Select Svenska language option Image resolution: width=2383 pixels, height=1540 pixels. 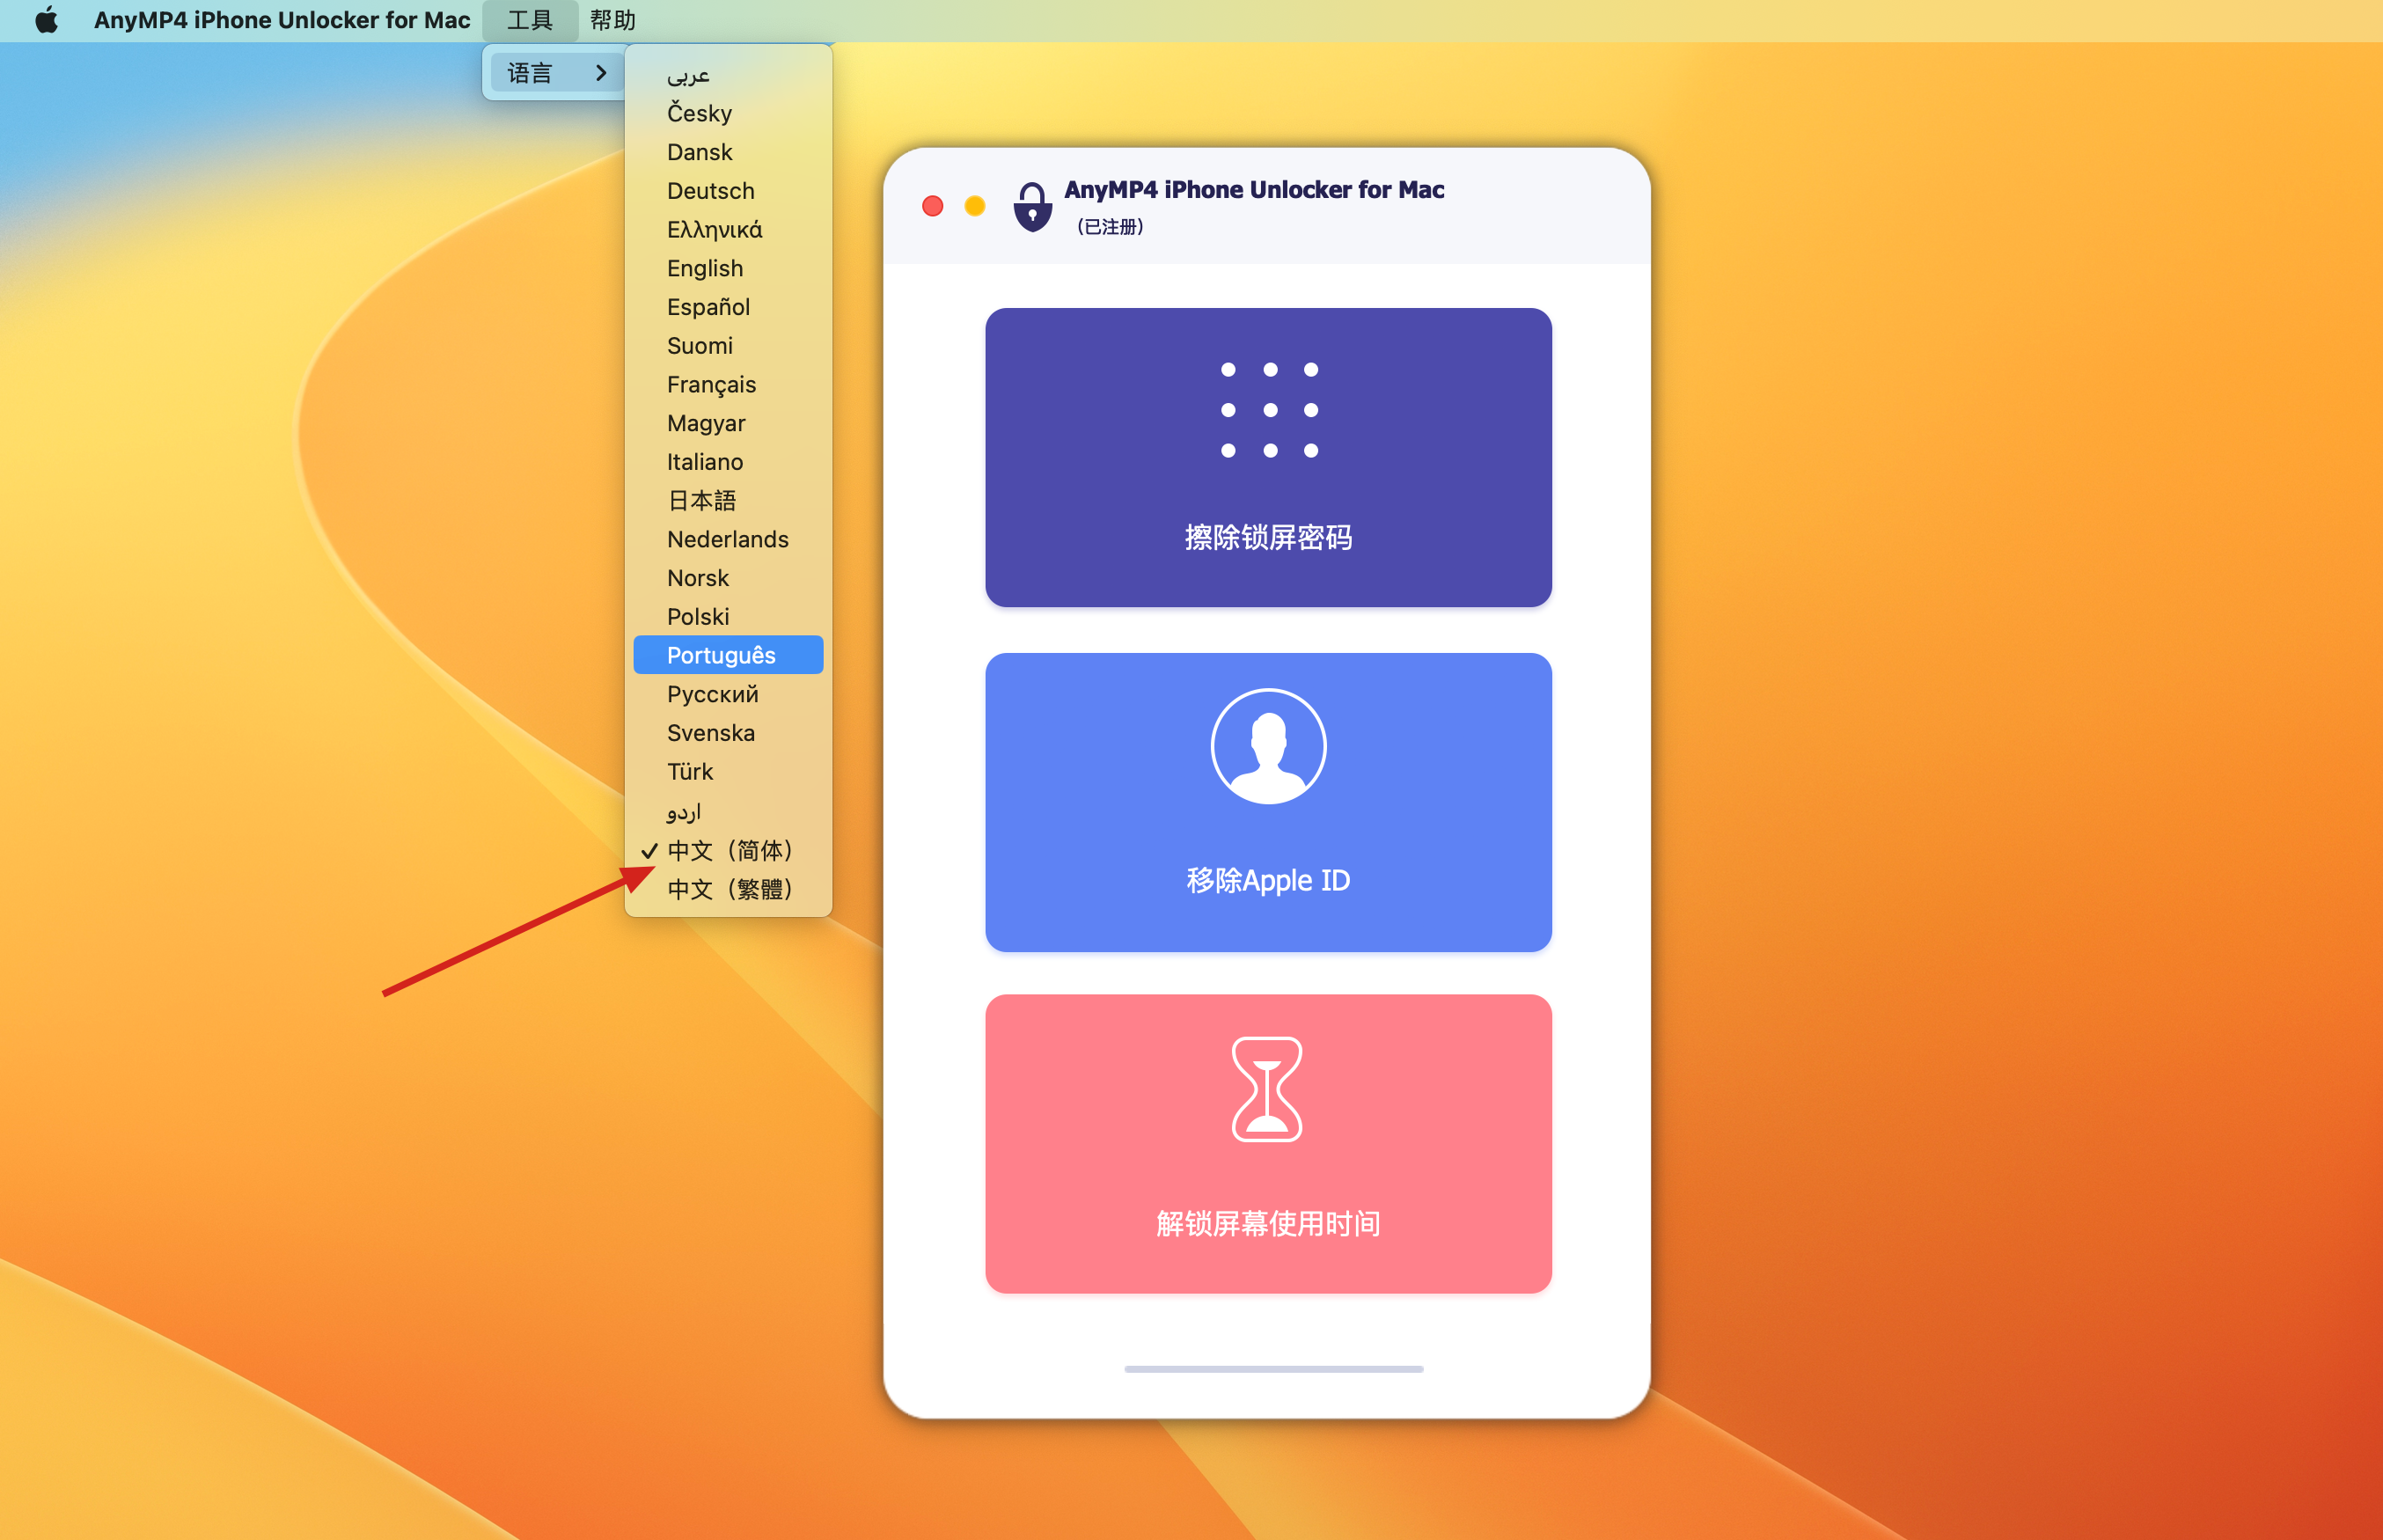[729, 733]
